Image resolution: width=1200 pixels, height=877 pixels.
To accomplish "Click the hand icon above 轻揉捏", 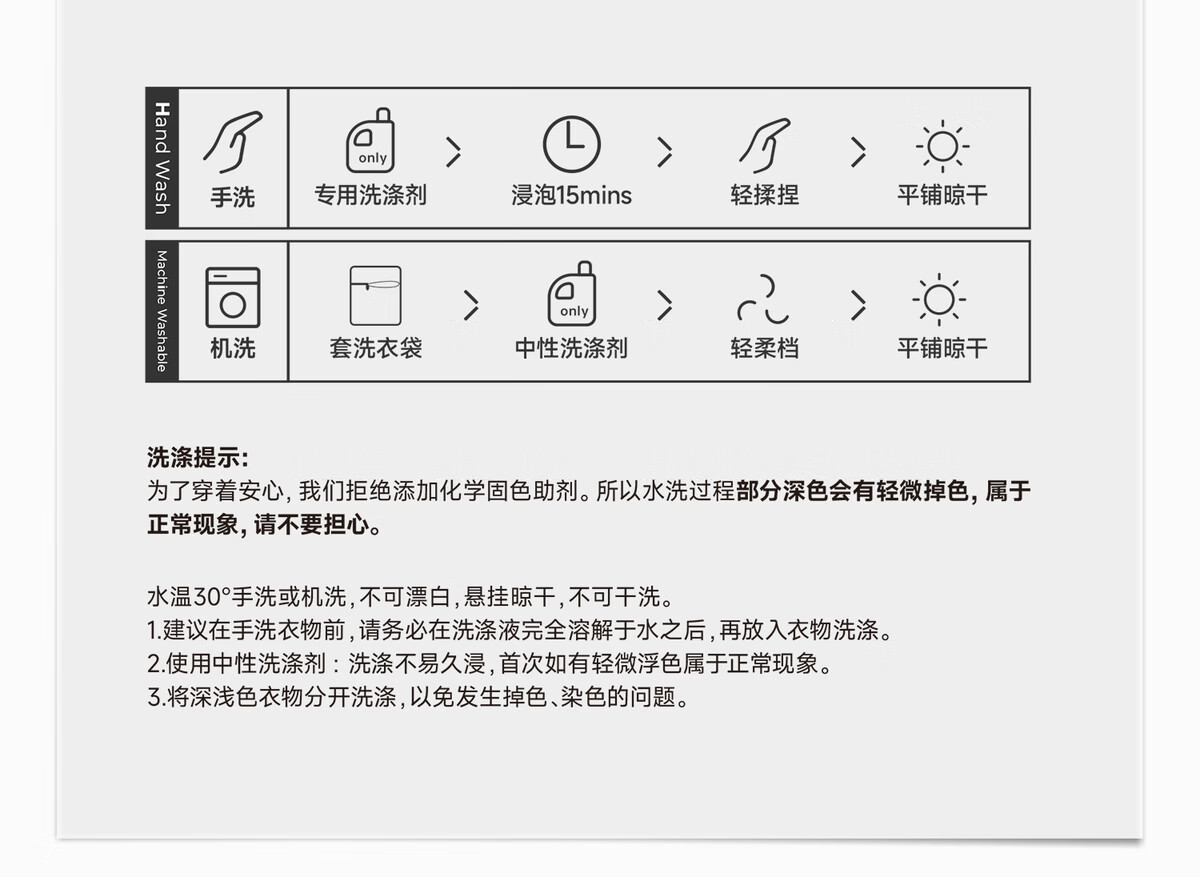I will (764, 146).
